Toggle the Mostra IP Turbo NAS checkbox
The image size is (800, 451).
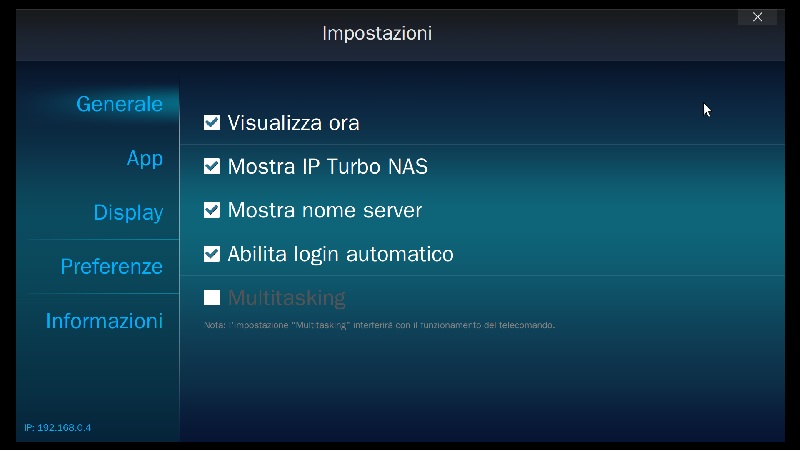pos(212,166)
